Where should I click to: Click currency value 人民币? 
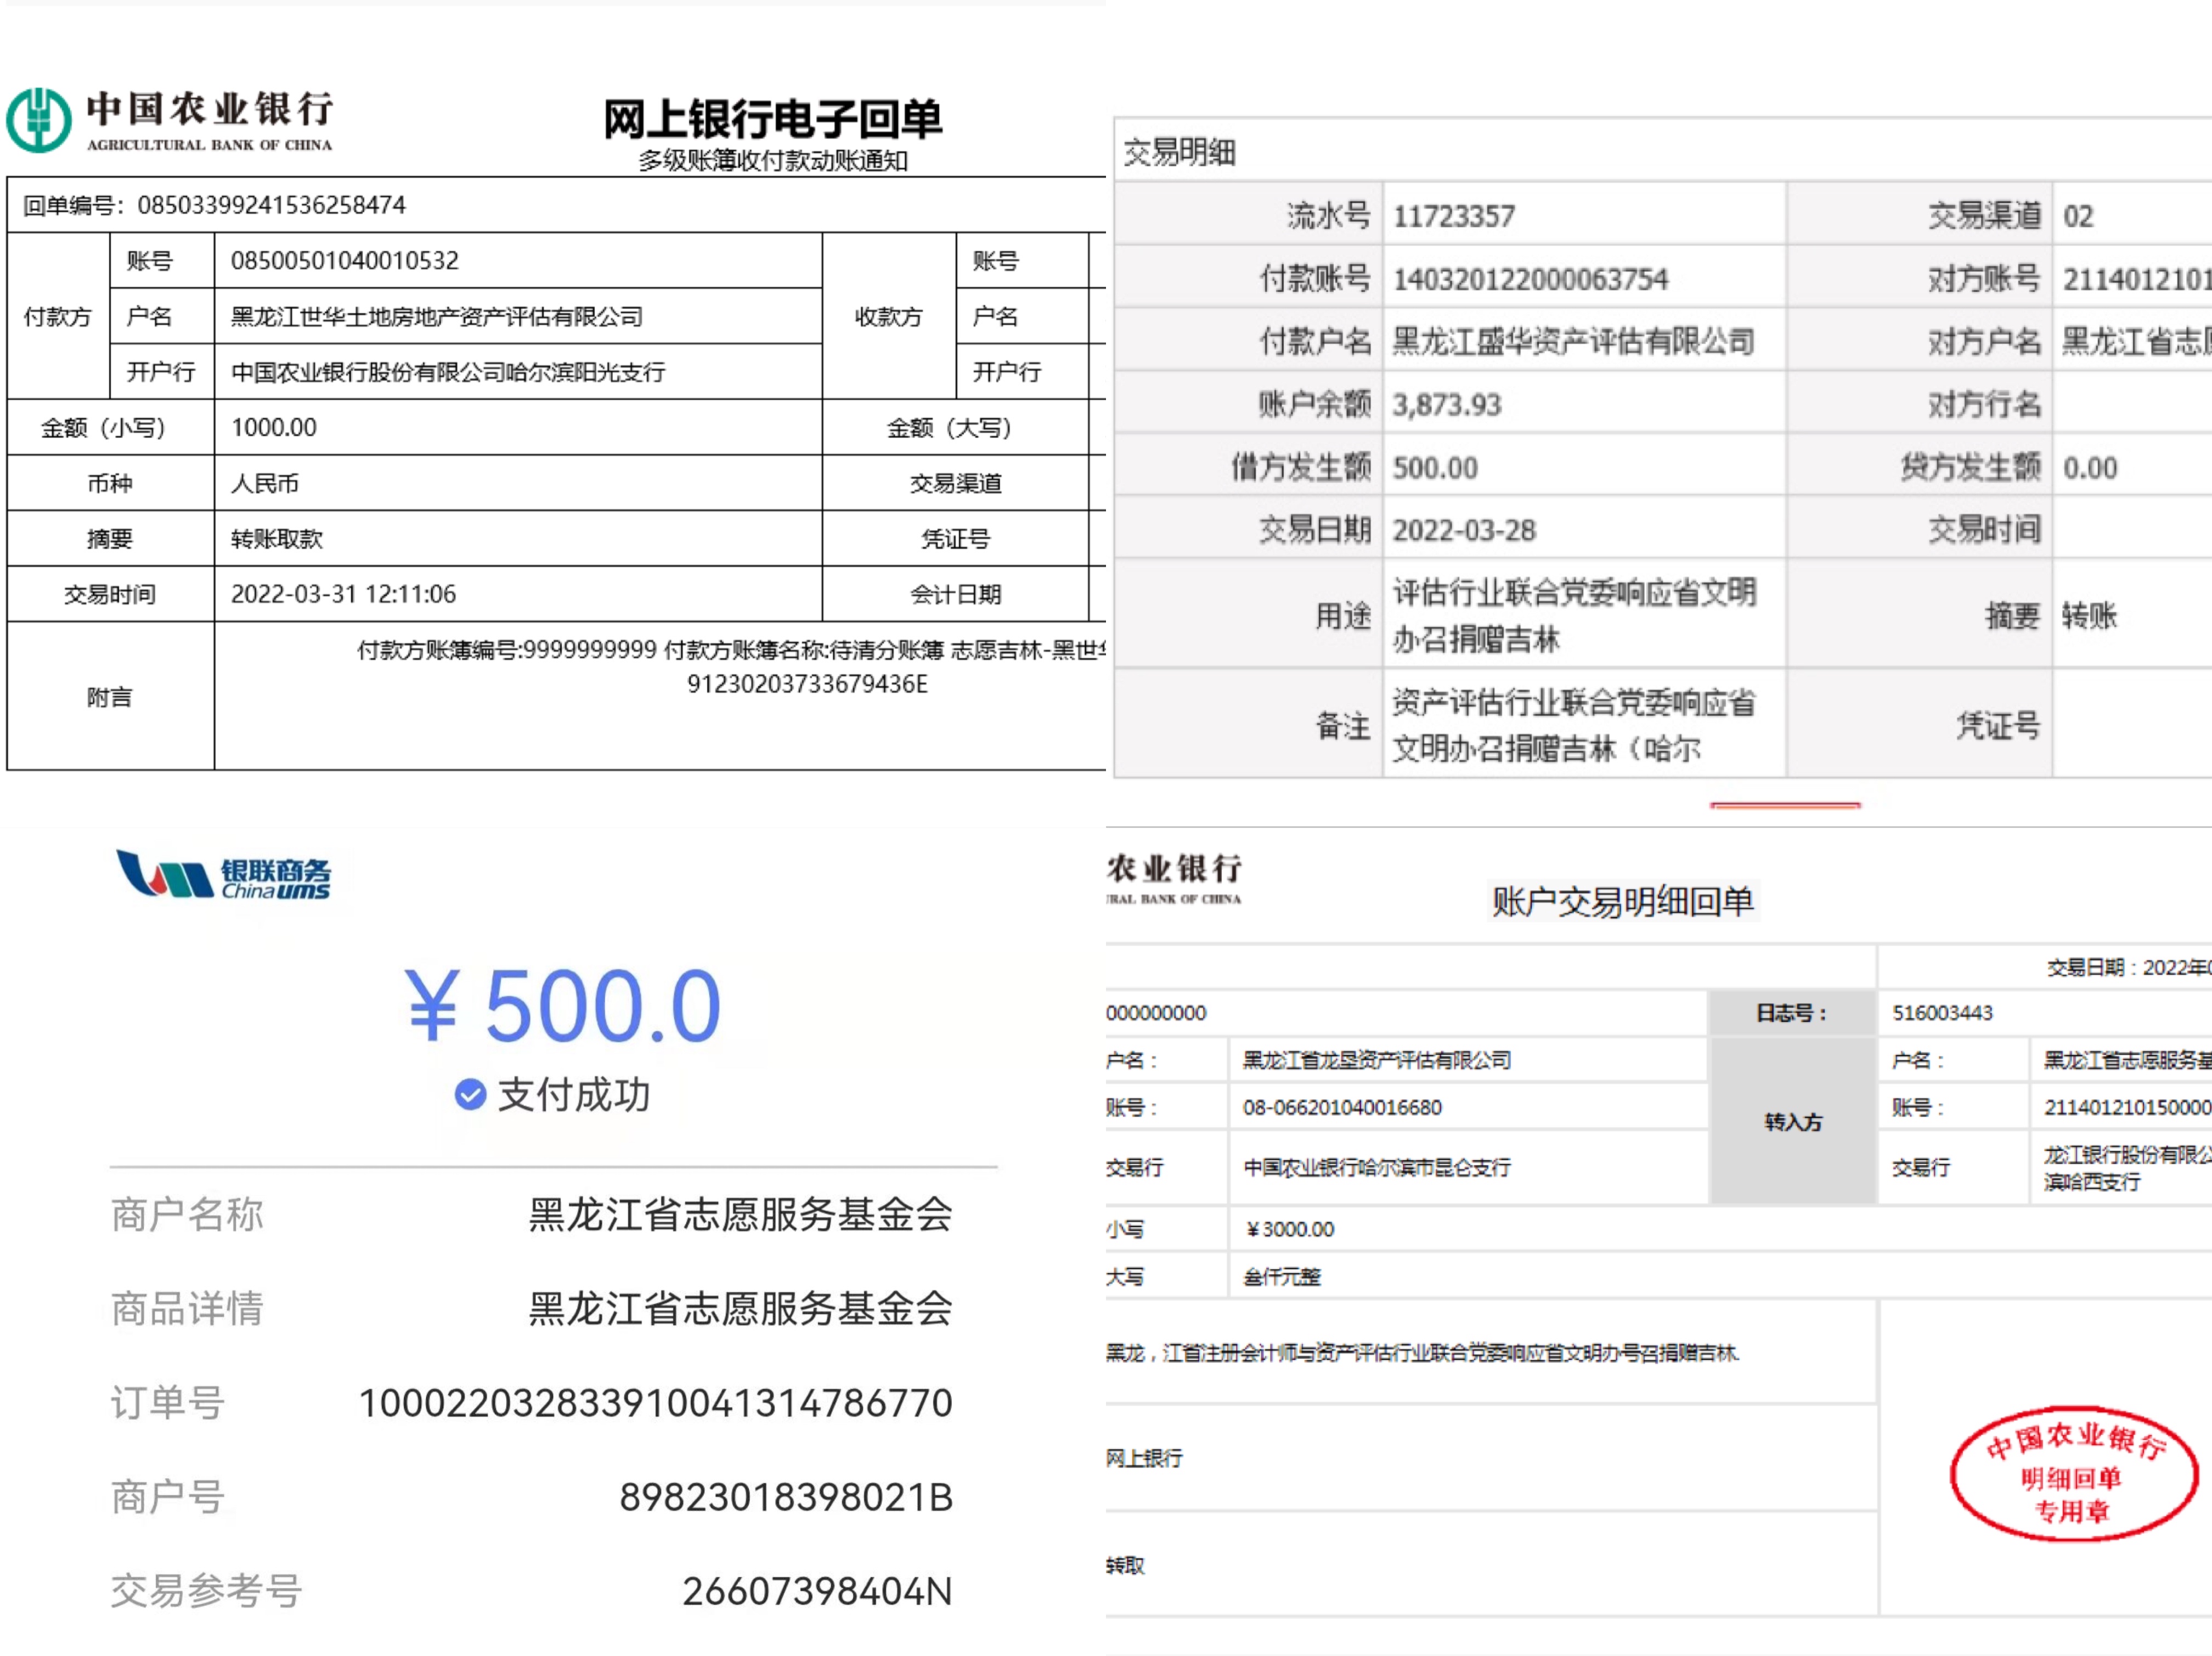pyautogui.click(x=265, y=483)
